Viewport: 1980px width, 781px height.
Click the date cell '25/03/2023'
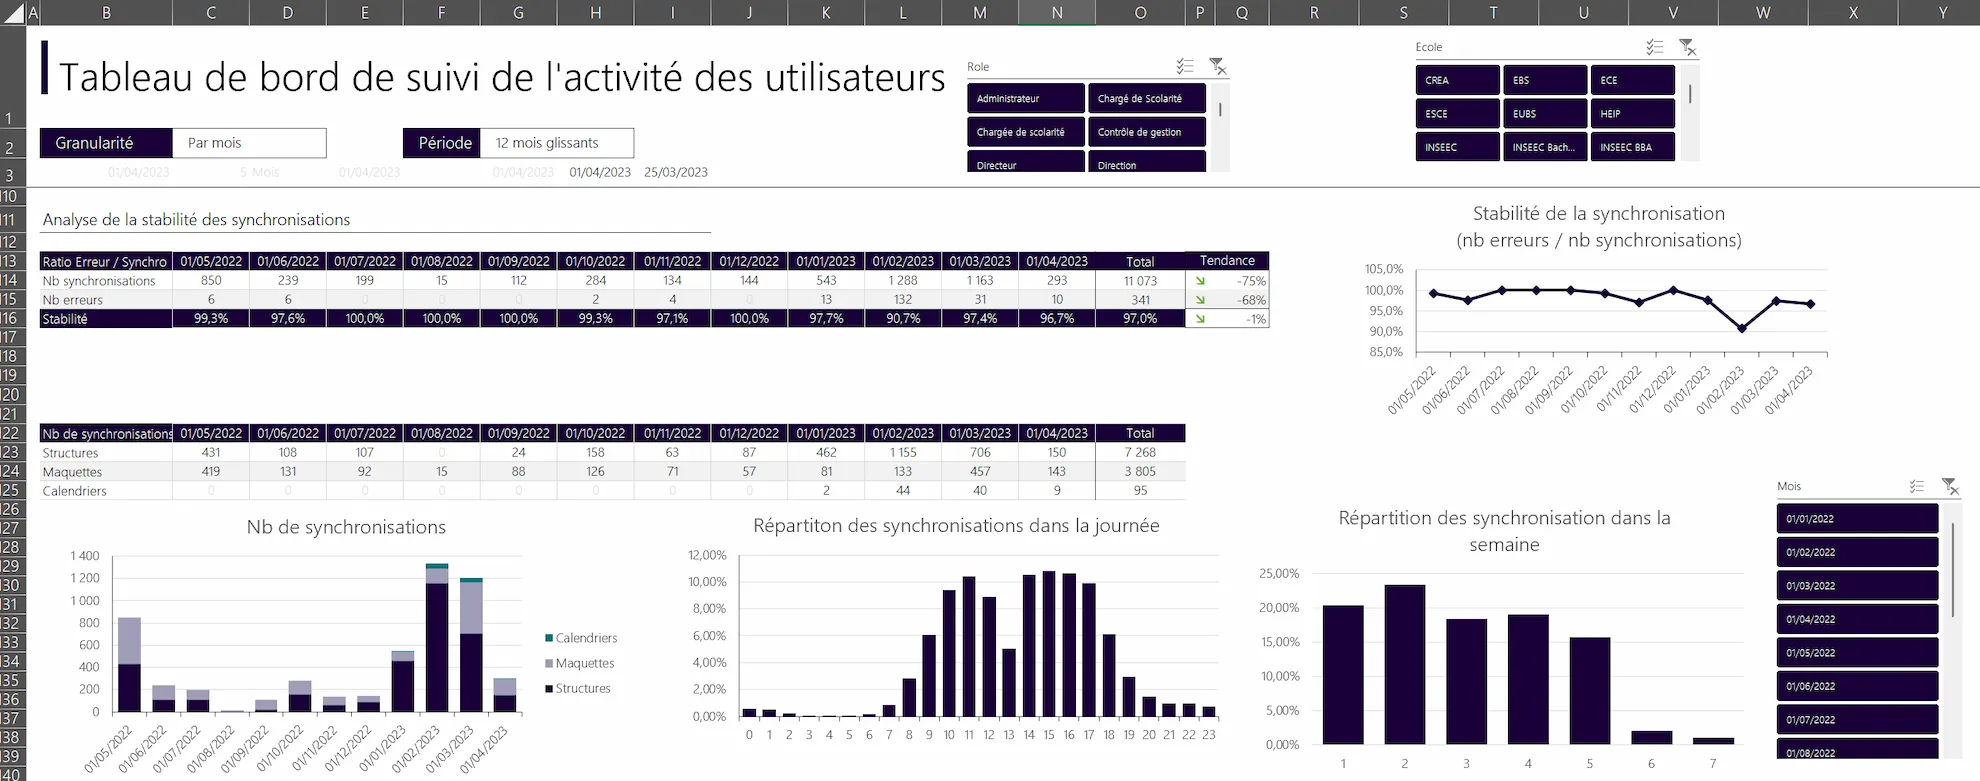click(x=676, y=172)
